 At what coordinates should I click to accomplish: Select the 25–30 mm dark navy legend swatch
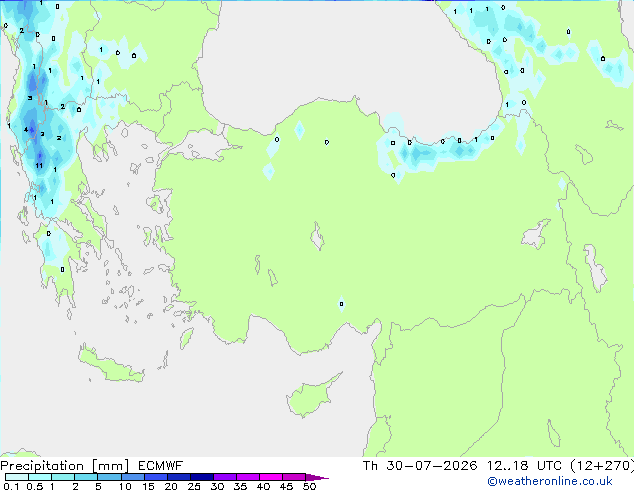click(x=202, y=477)
